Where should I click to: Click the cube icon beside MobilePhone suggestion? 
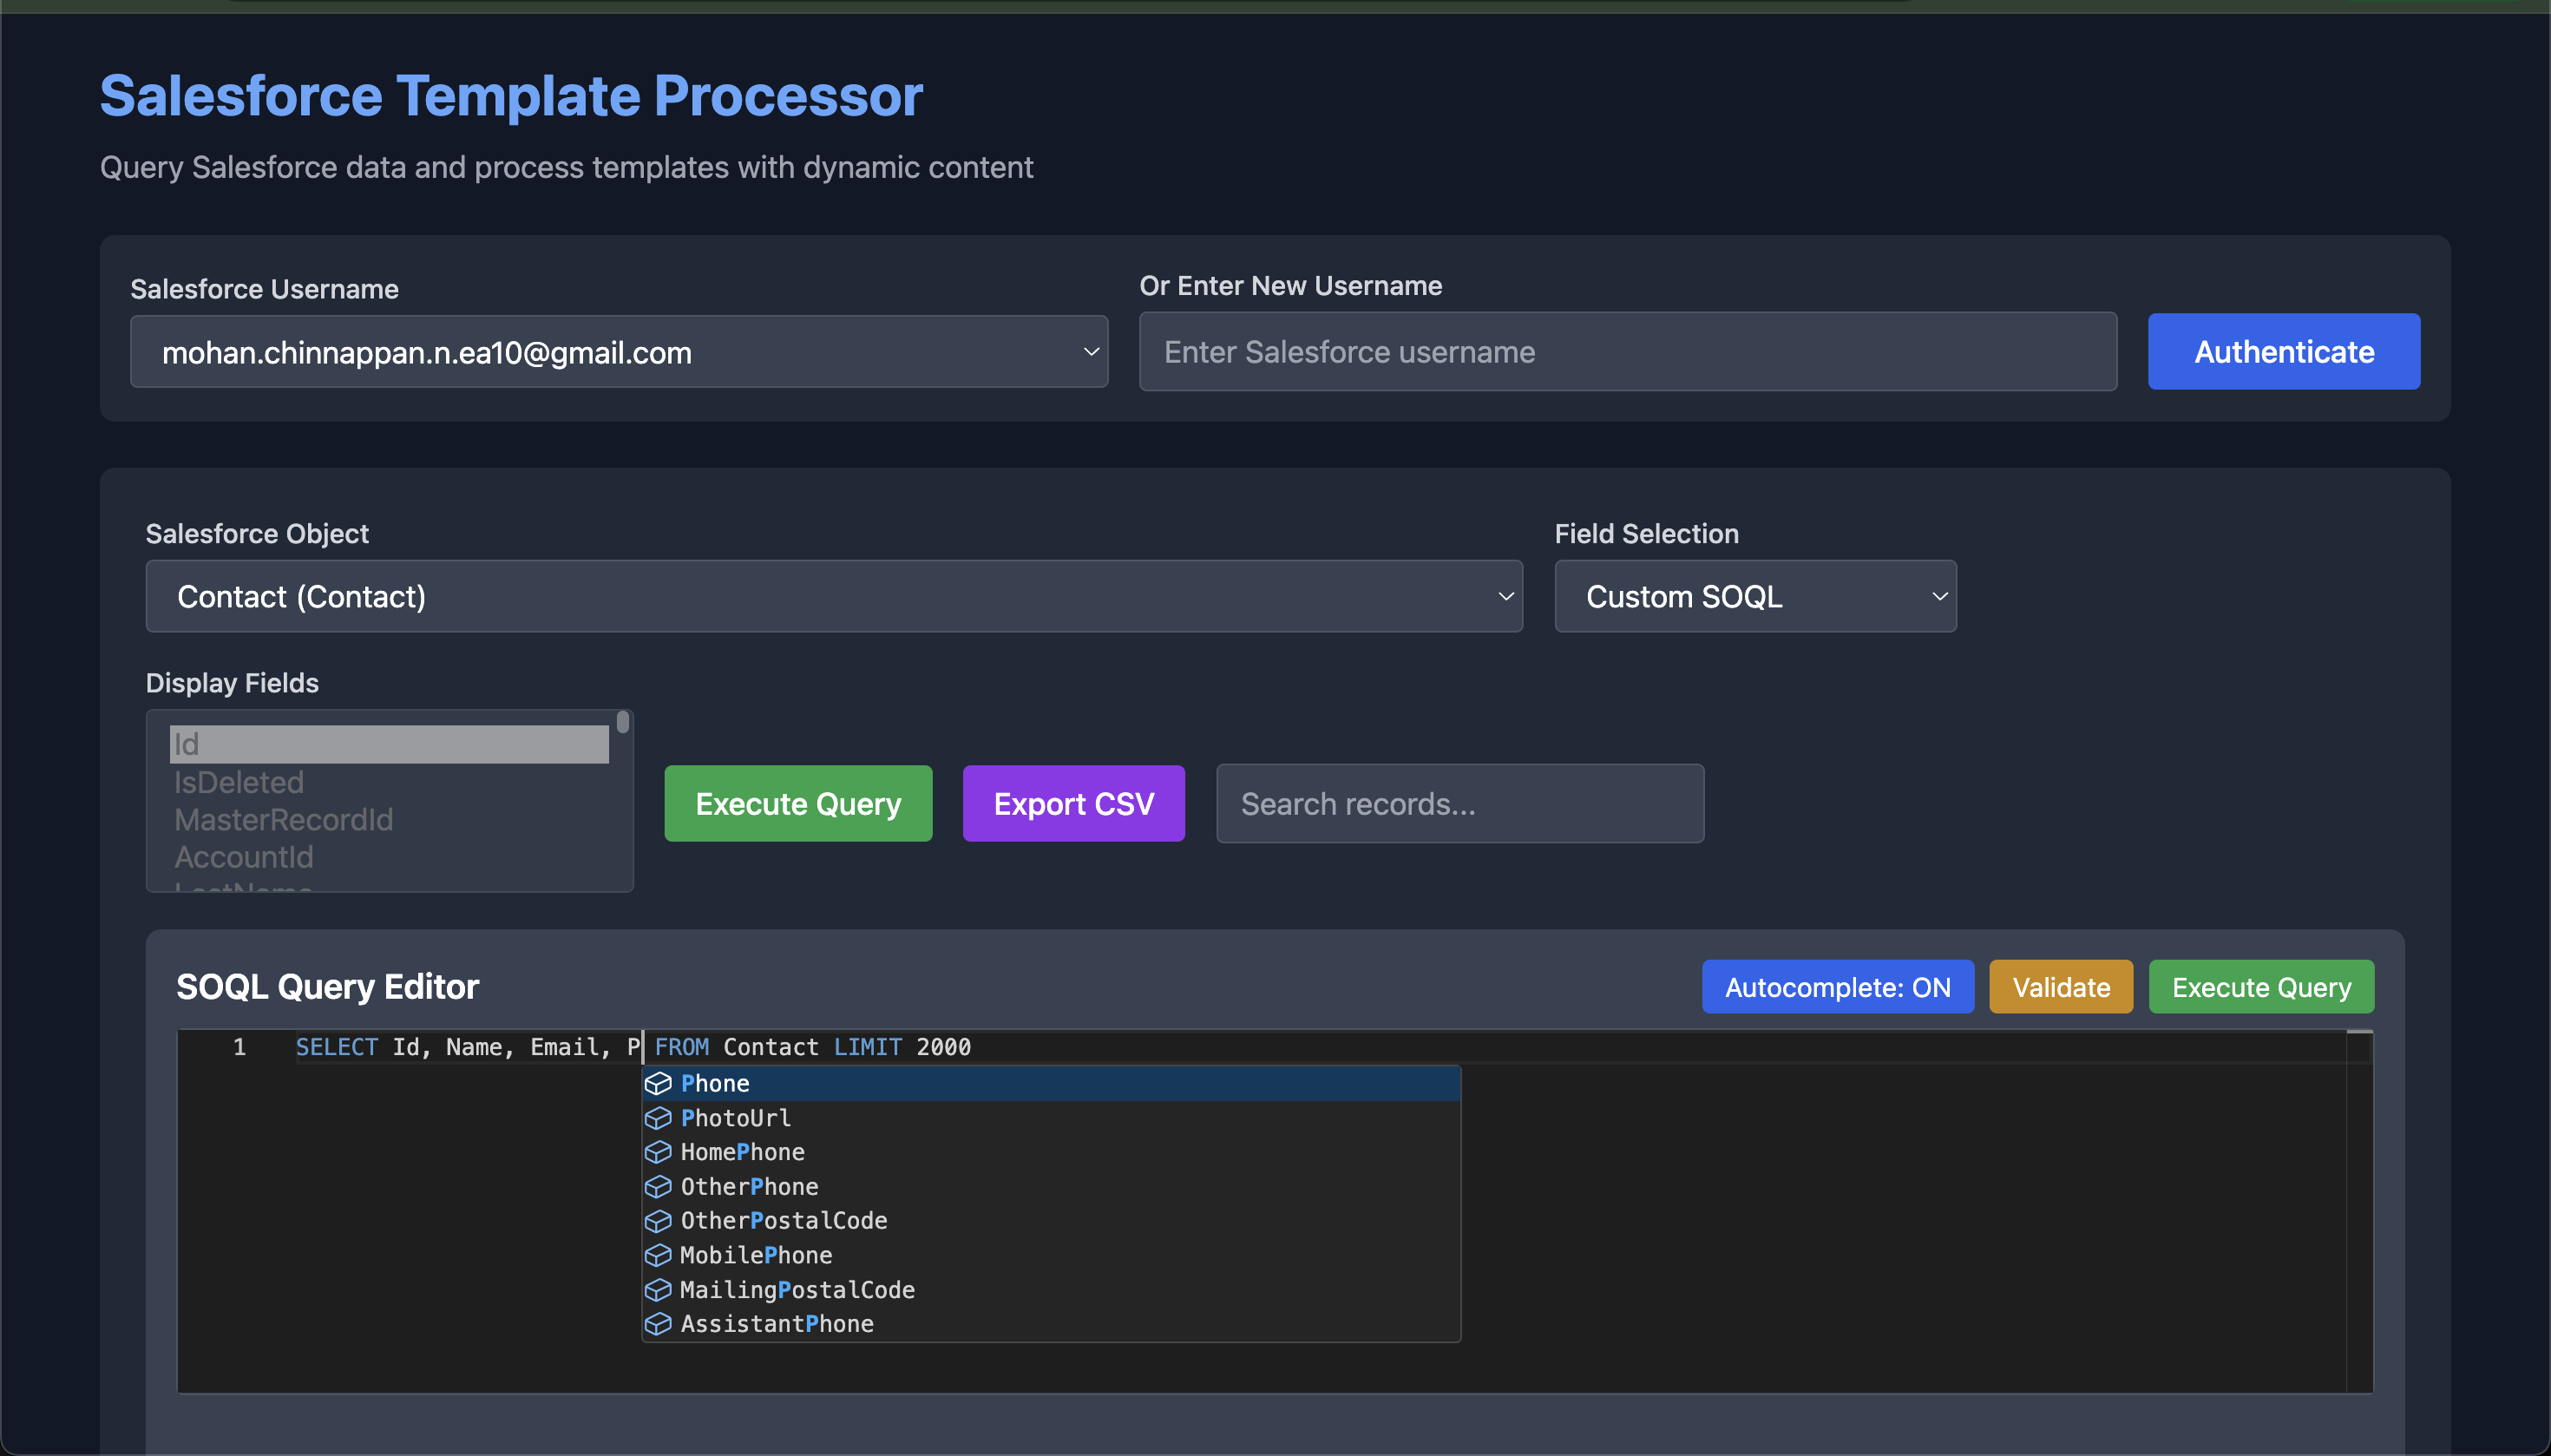click(x=658, y=1255)
